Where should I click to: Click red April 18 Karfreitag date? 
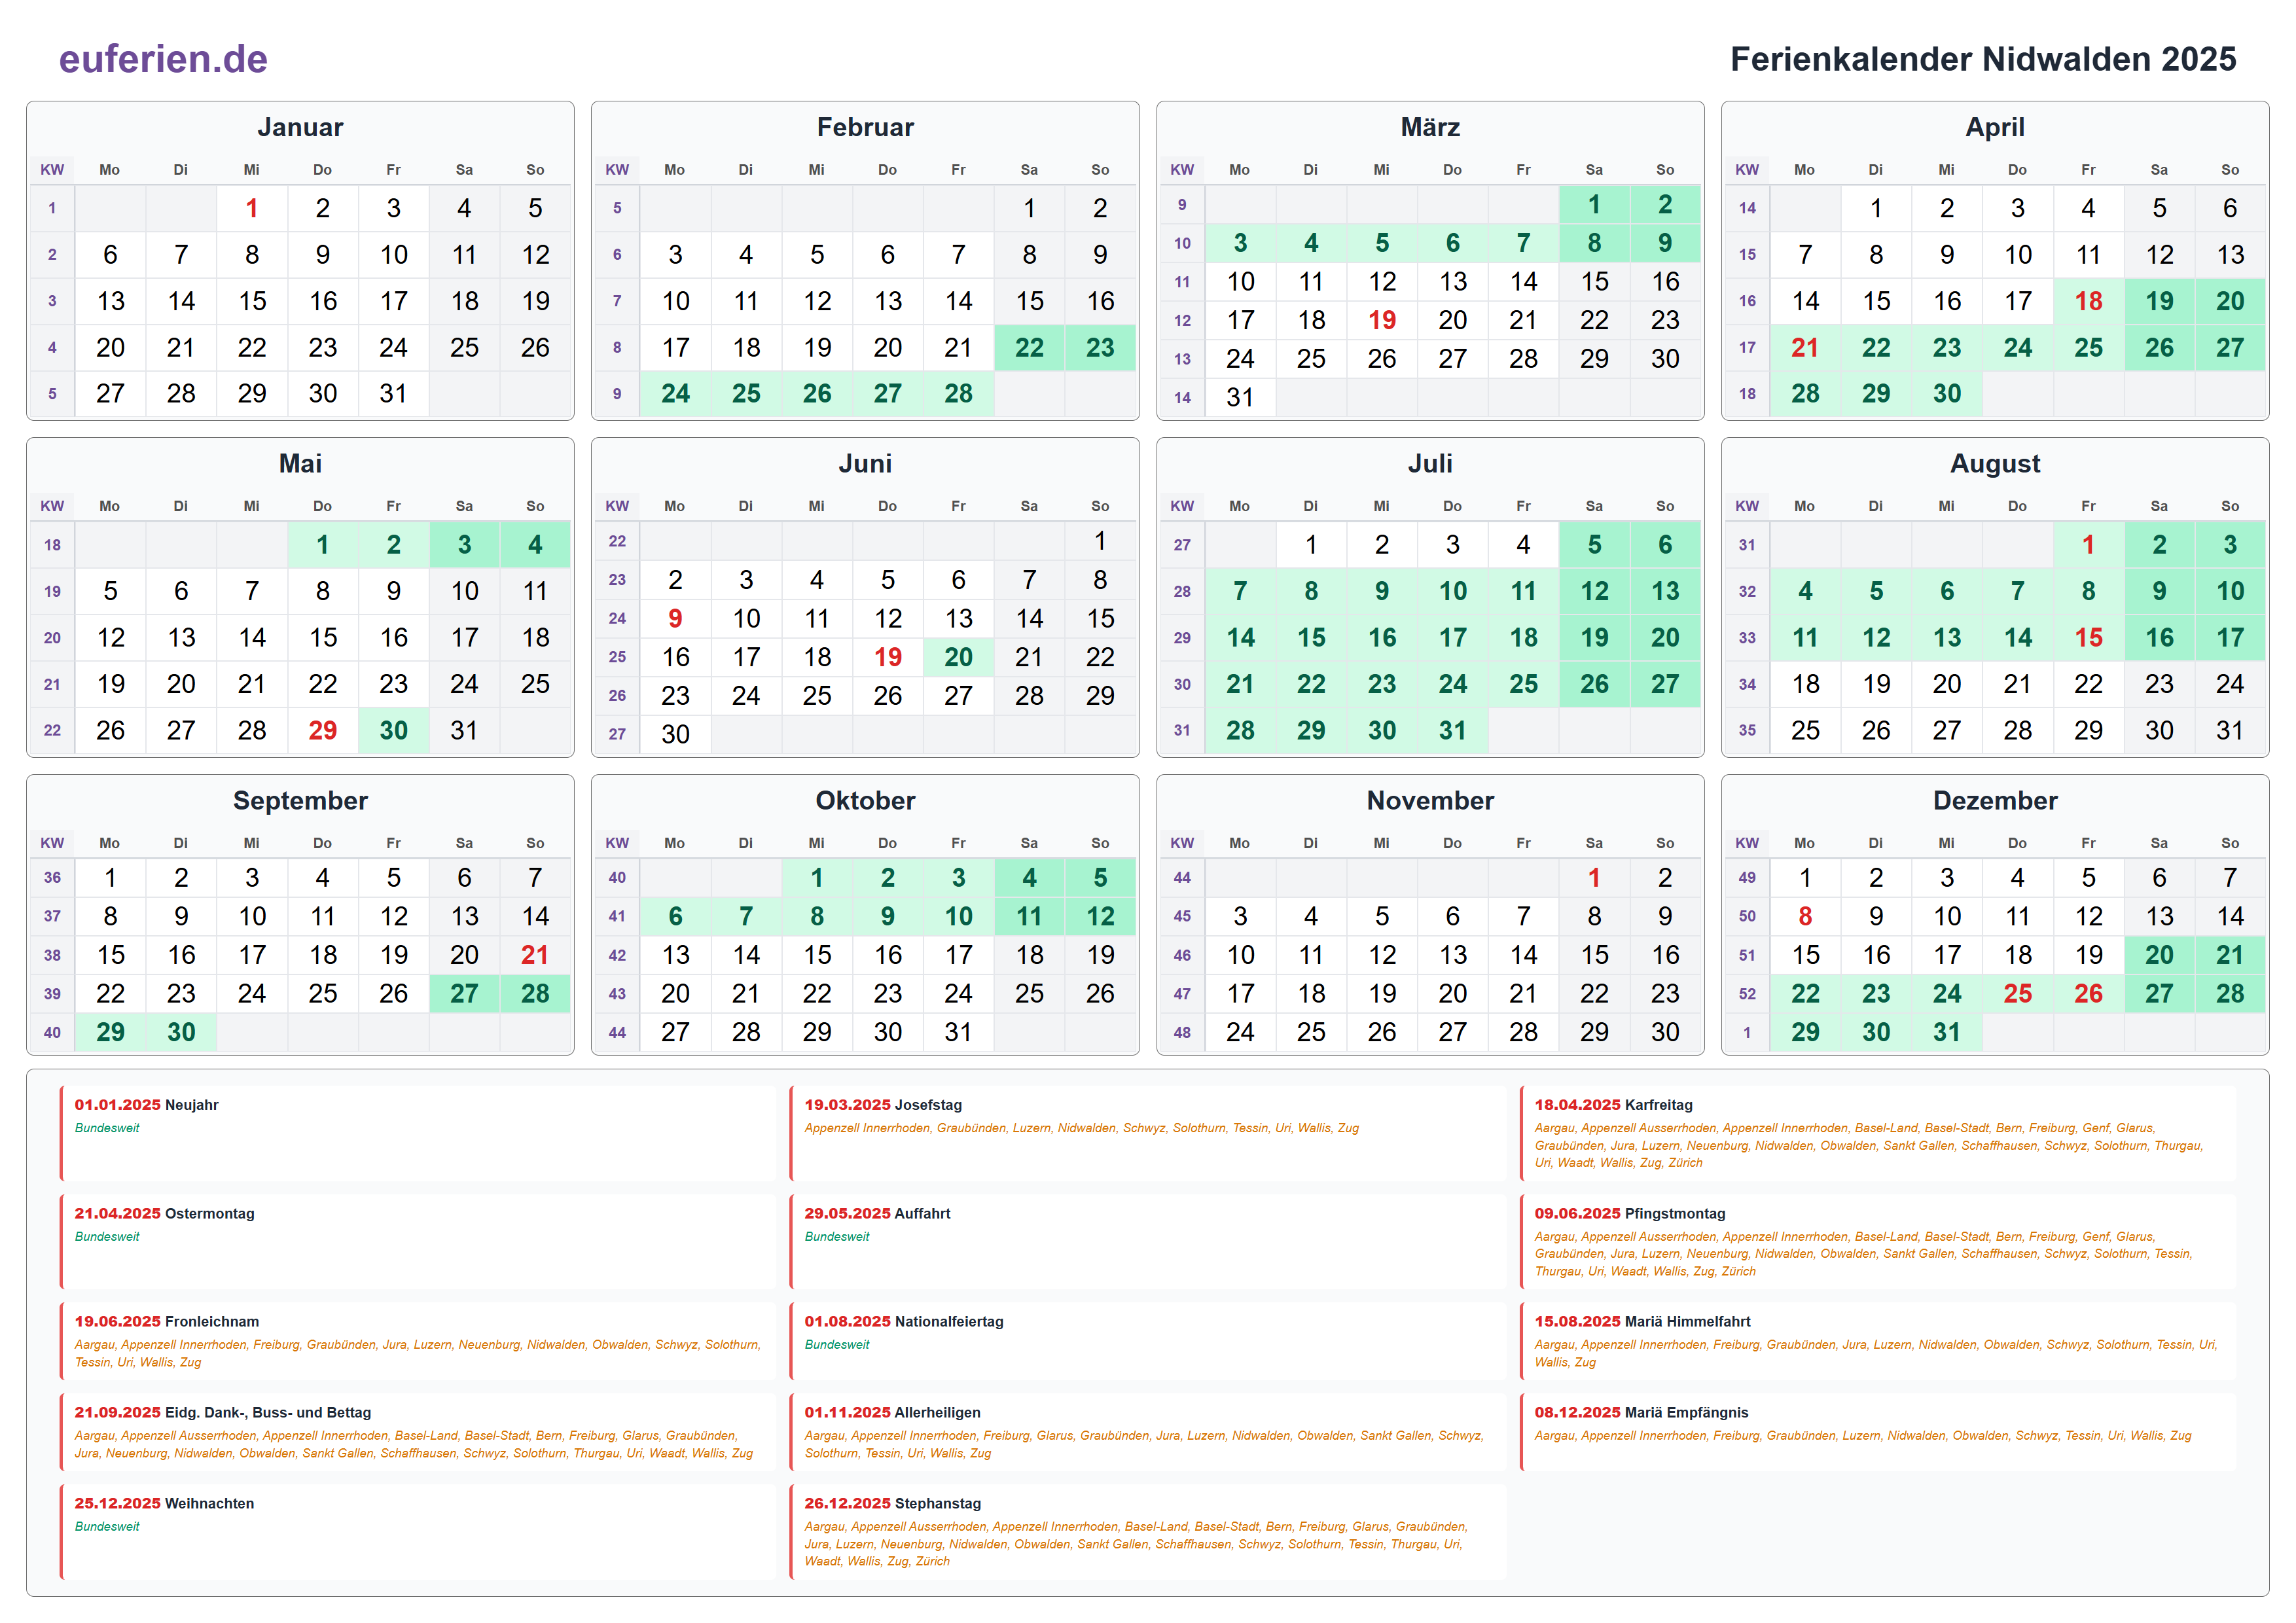pyautogui.click(x=2088, y=301)
